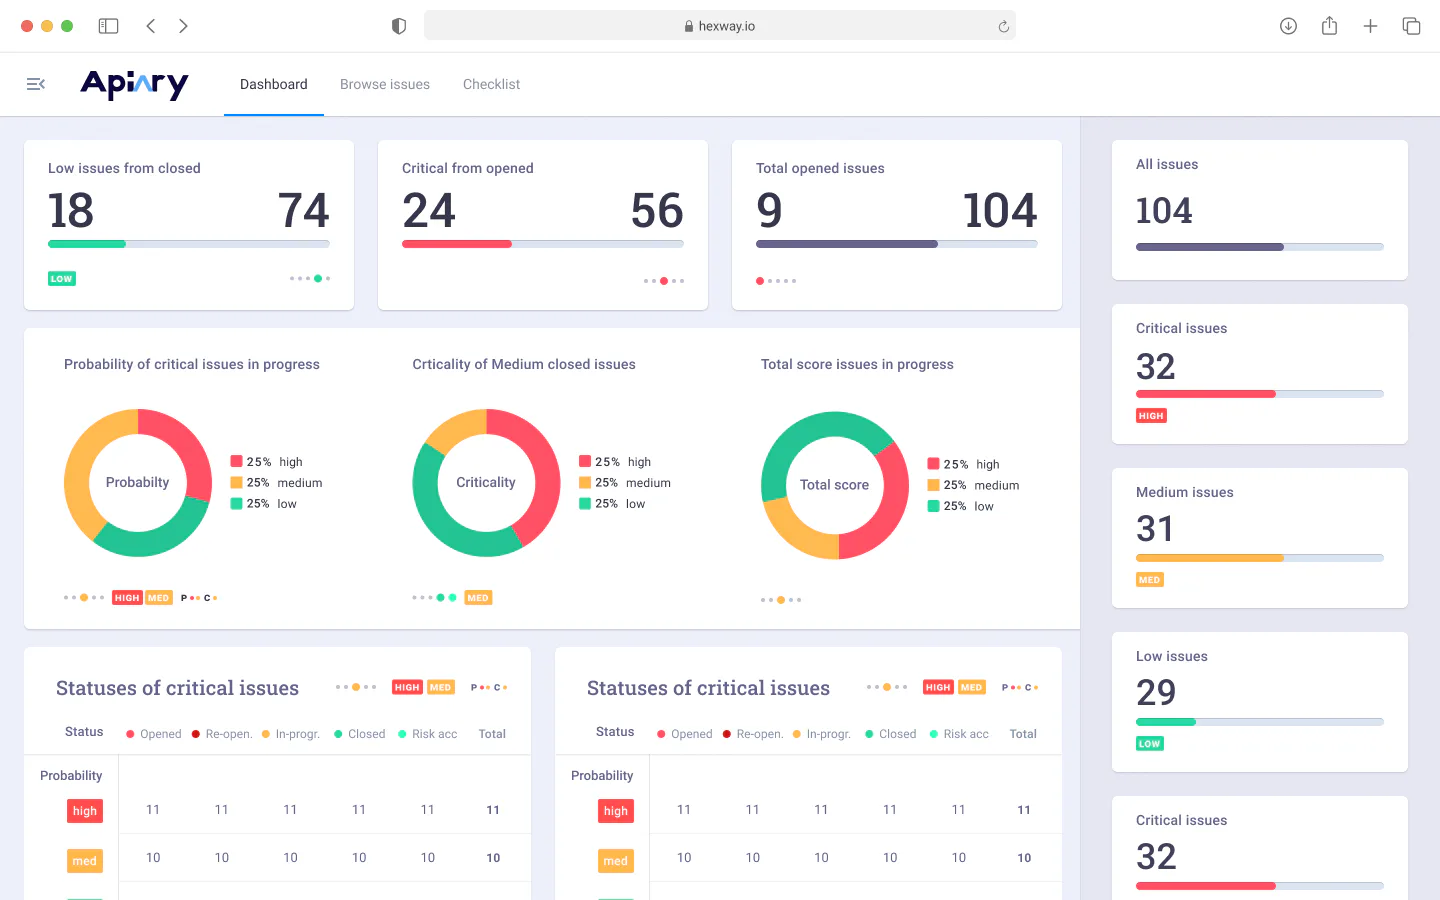
Task: Select the red pagination dot in Critical from opened card
Action: 664,281
